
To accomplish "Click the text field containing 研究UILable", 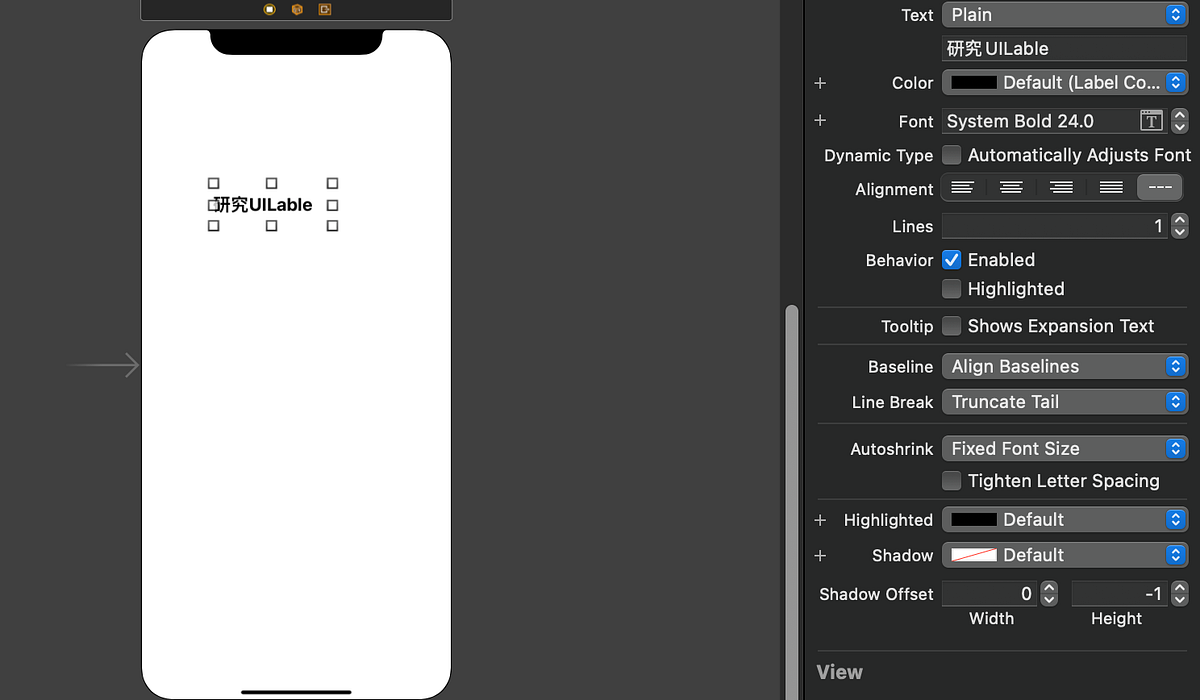I will [1063, 48].
